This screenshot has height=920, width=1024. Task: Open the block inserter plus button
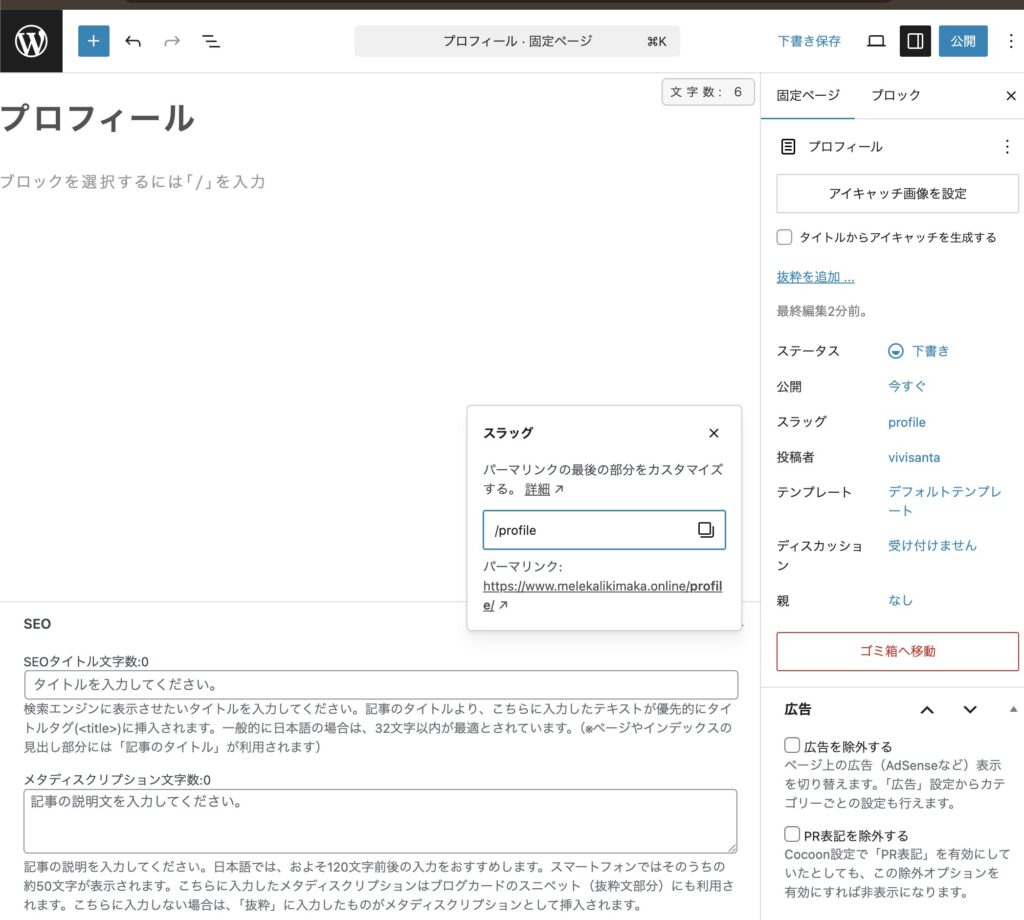tap(94, 41)
